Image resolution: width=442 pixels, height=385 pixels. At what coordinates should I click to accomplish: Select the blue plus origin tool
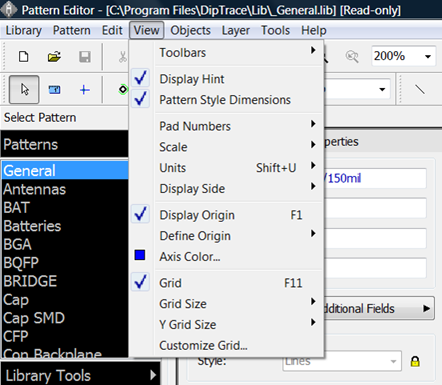tap(85, 90)
